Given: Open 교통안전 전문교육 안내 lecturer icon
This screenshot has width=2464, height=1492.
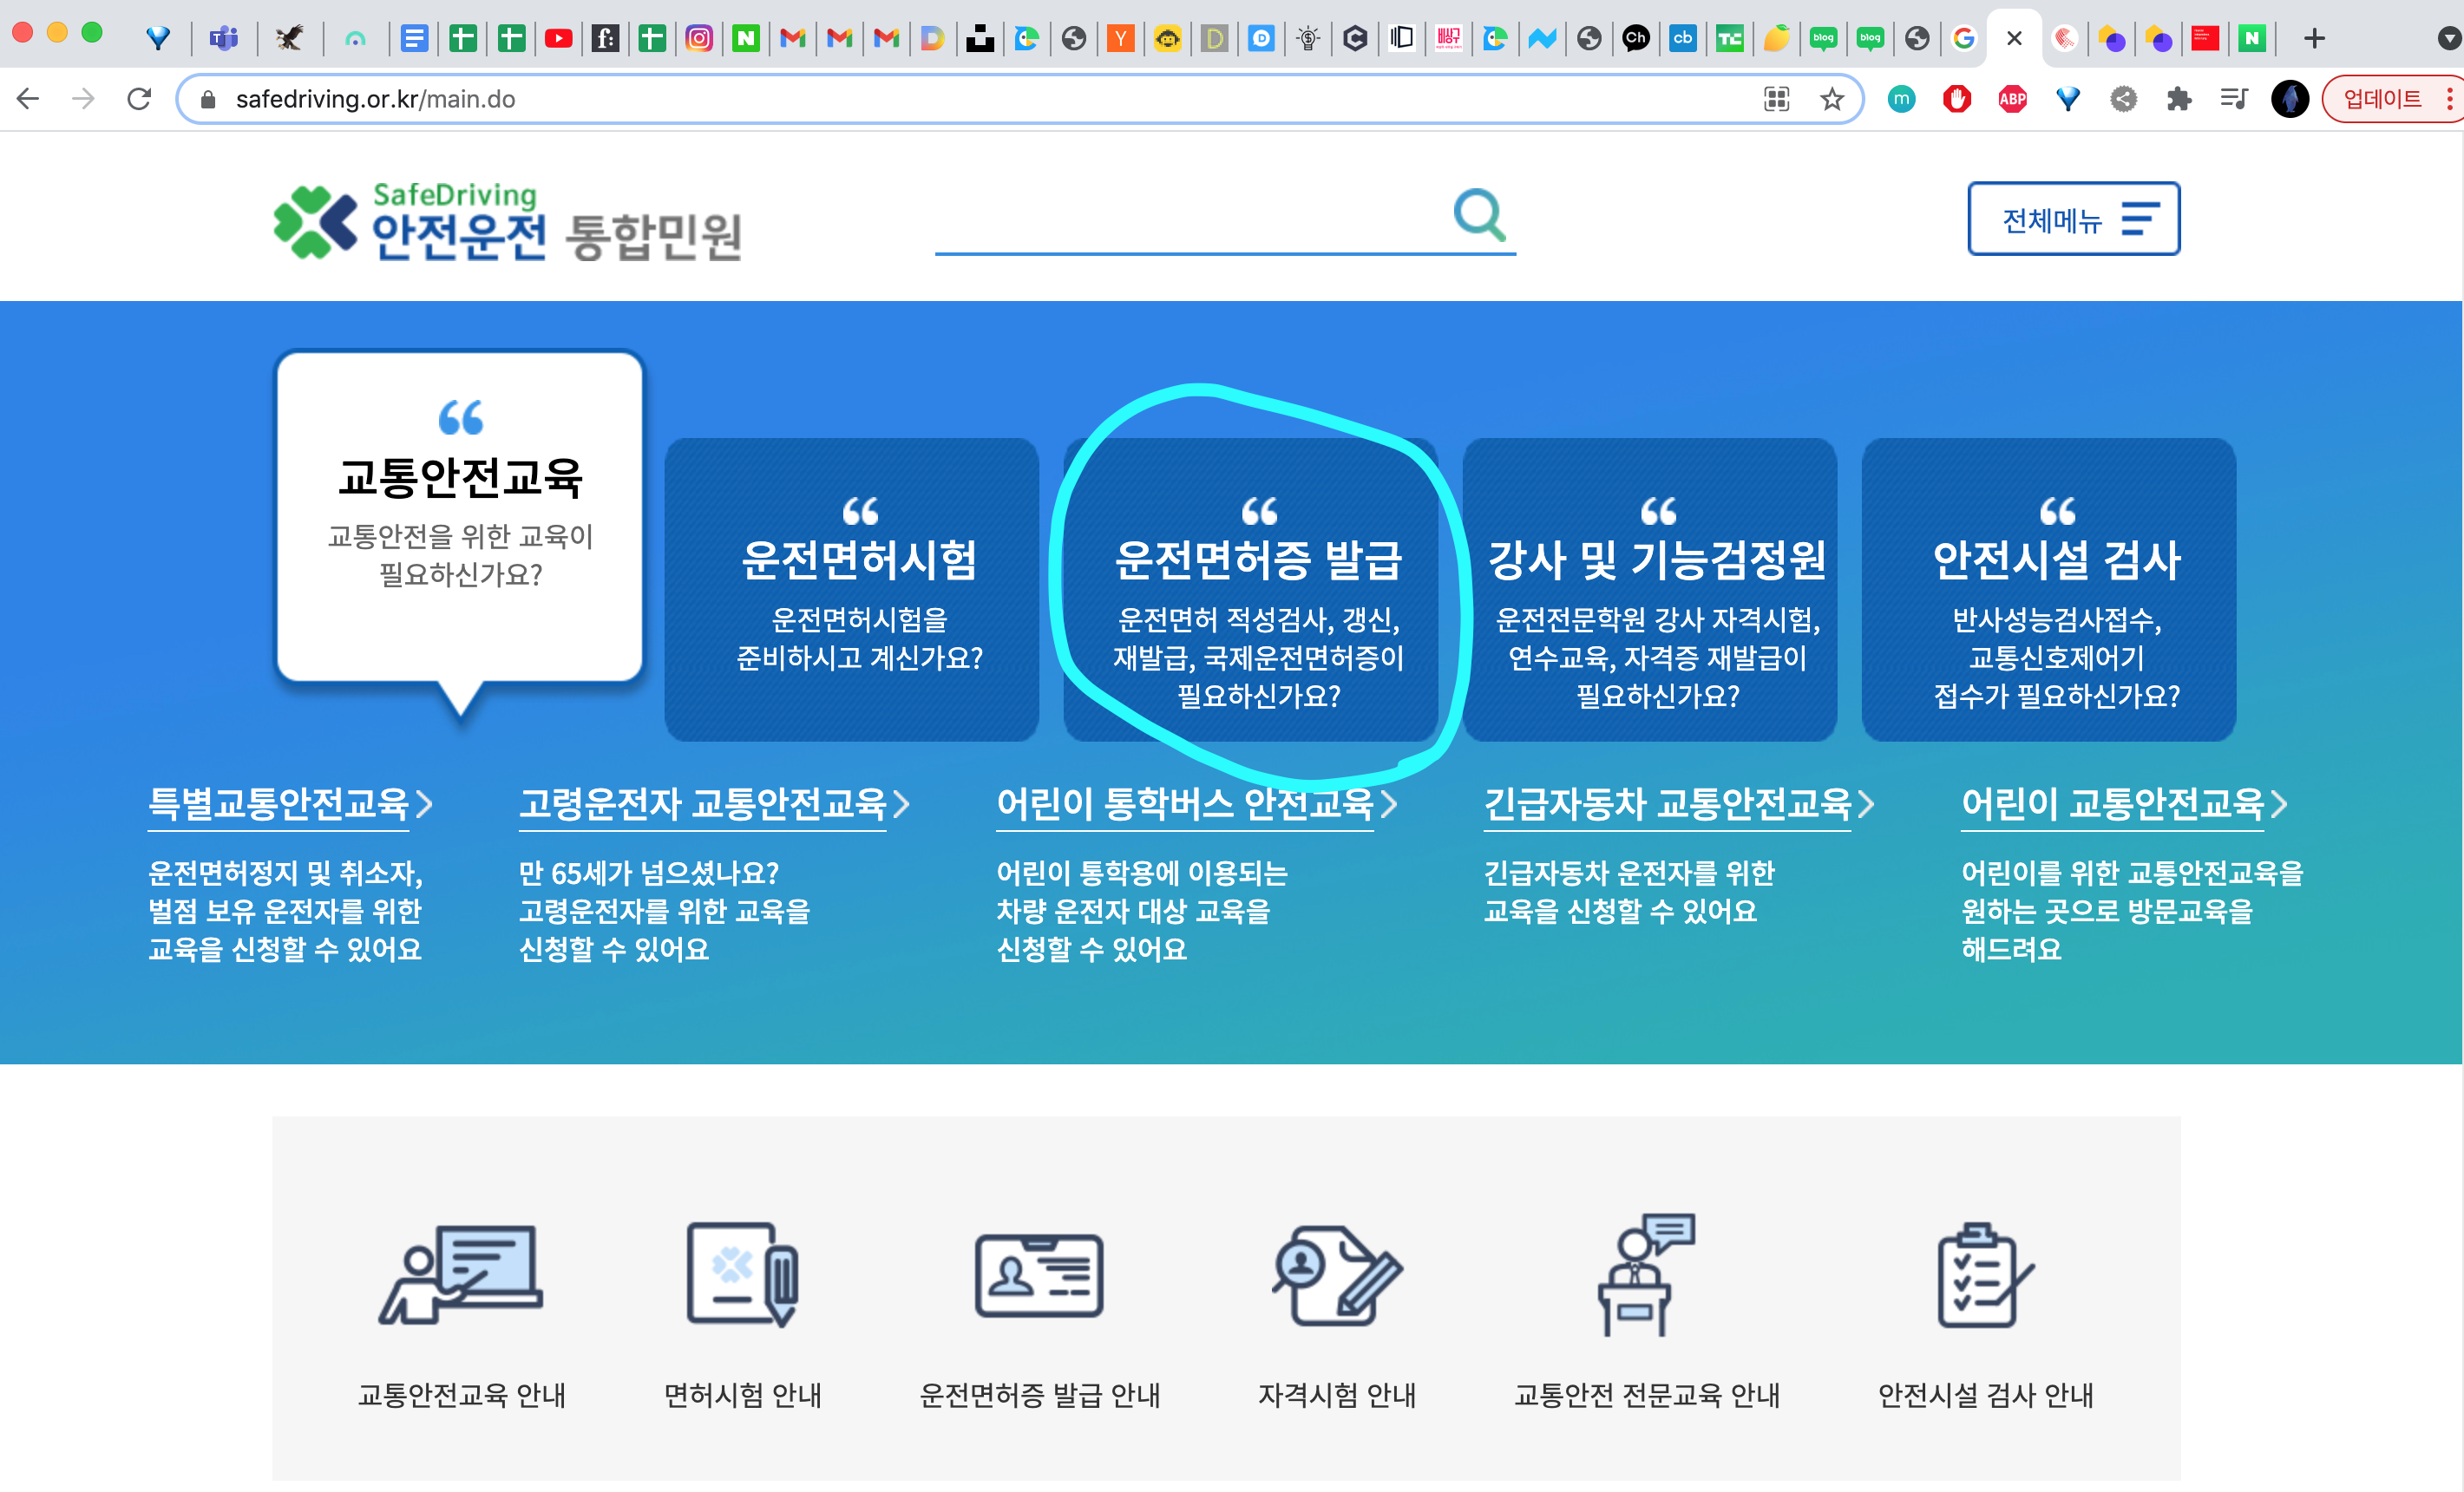Looking at the screenshot, I should point(1645,1273).
